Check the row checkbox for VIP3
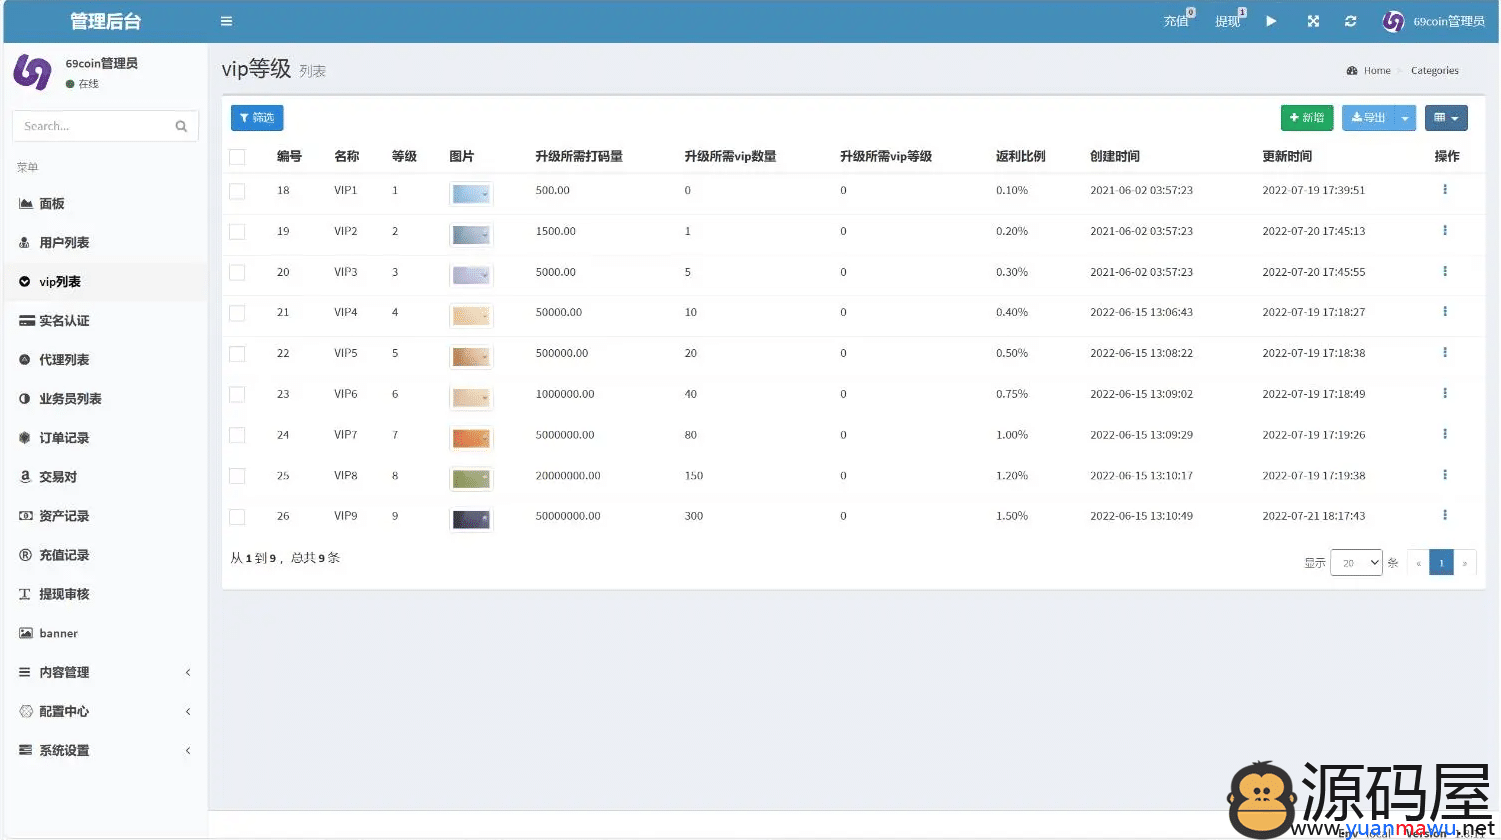 tap(237, 272)
